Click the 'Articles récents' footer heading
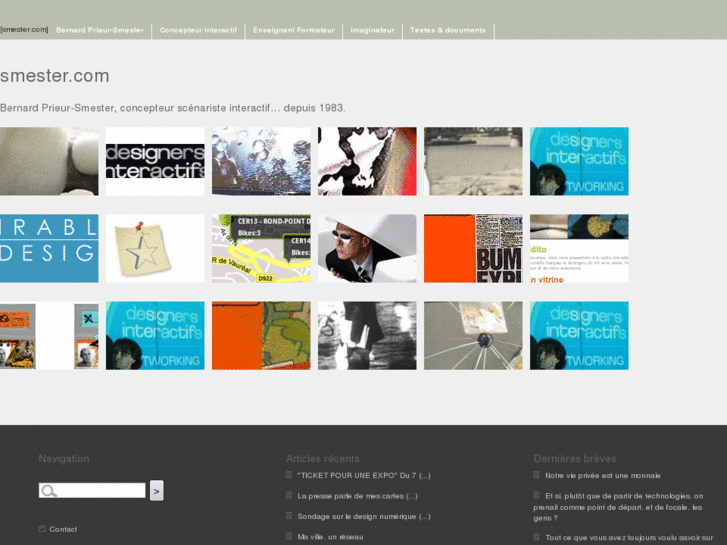The height and width of the screenshot is (545, 727). click(323, 459)
